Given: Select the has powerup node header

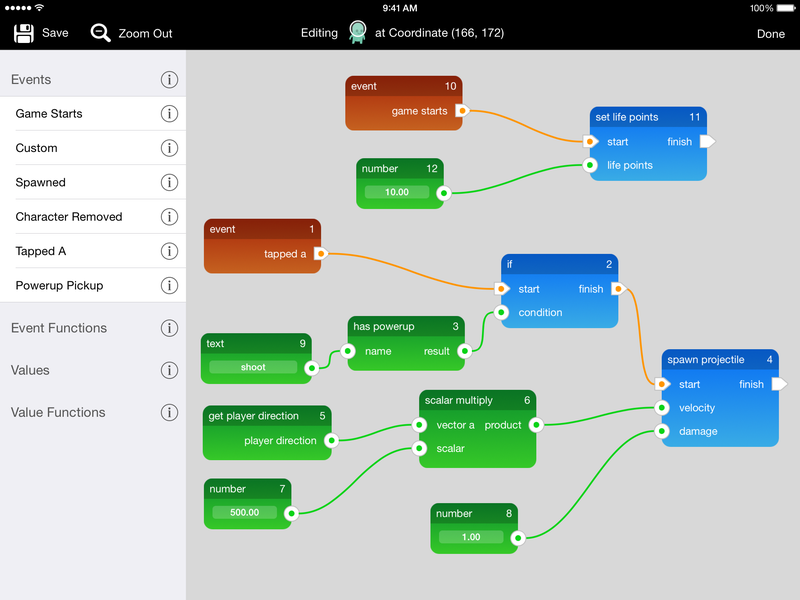Looking at the screenshot, I should [406, 327].
